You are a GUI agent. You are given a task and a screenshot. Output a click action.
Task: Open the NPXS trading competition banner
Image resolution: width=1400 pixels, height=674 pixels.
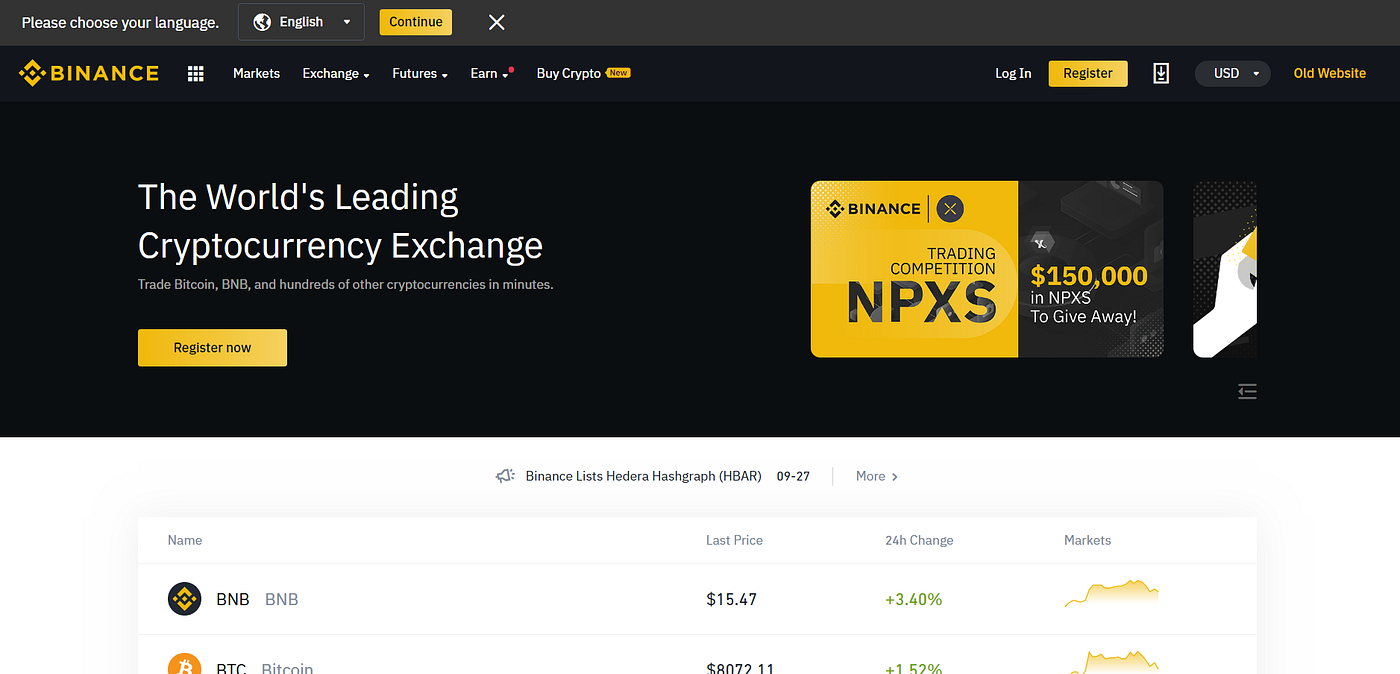[x=987, y=269]
